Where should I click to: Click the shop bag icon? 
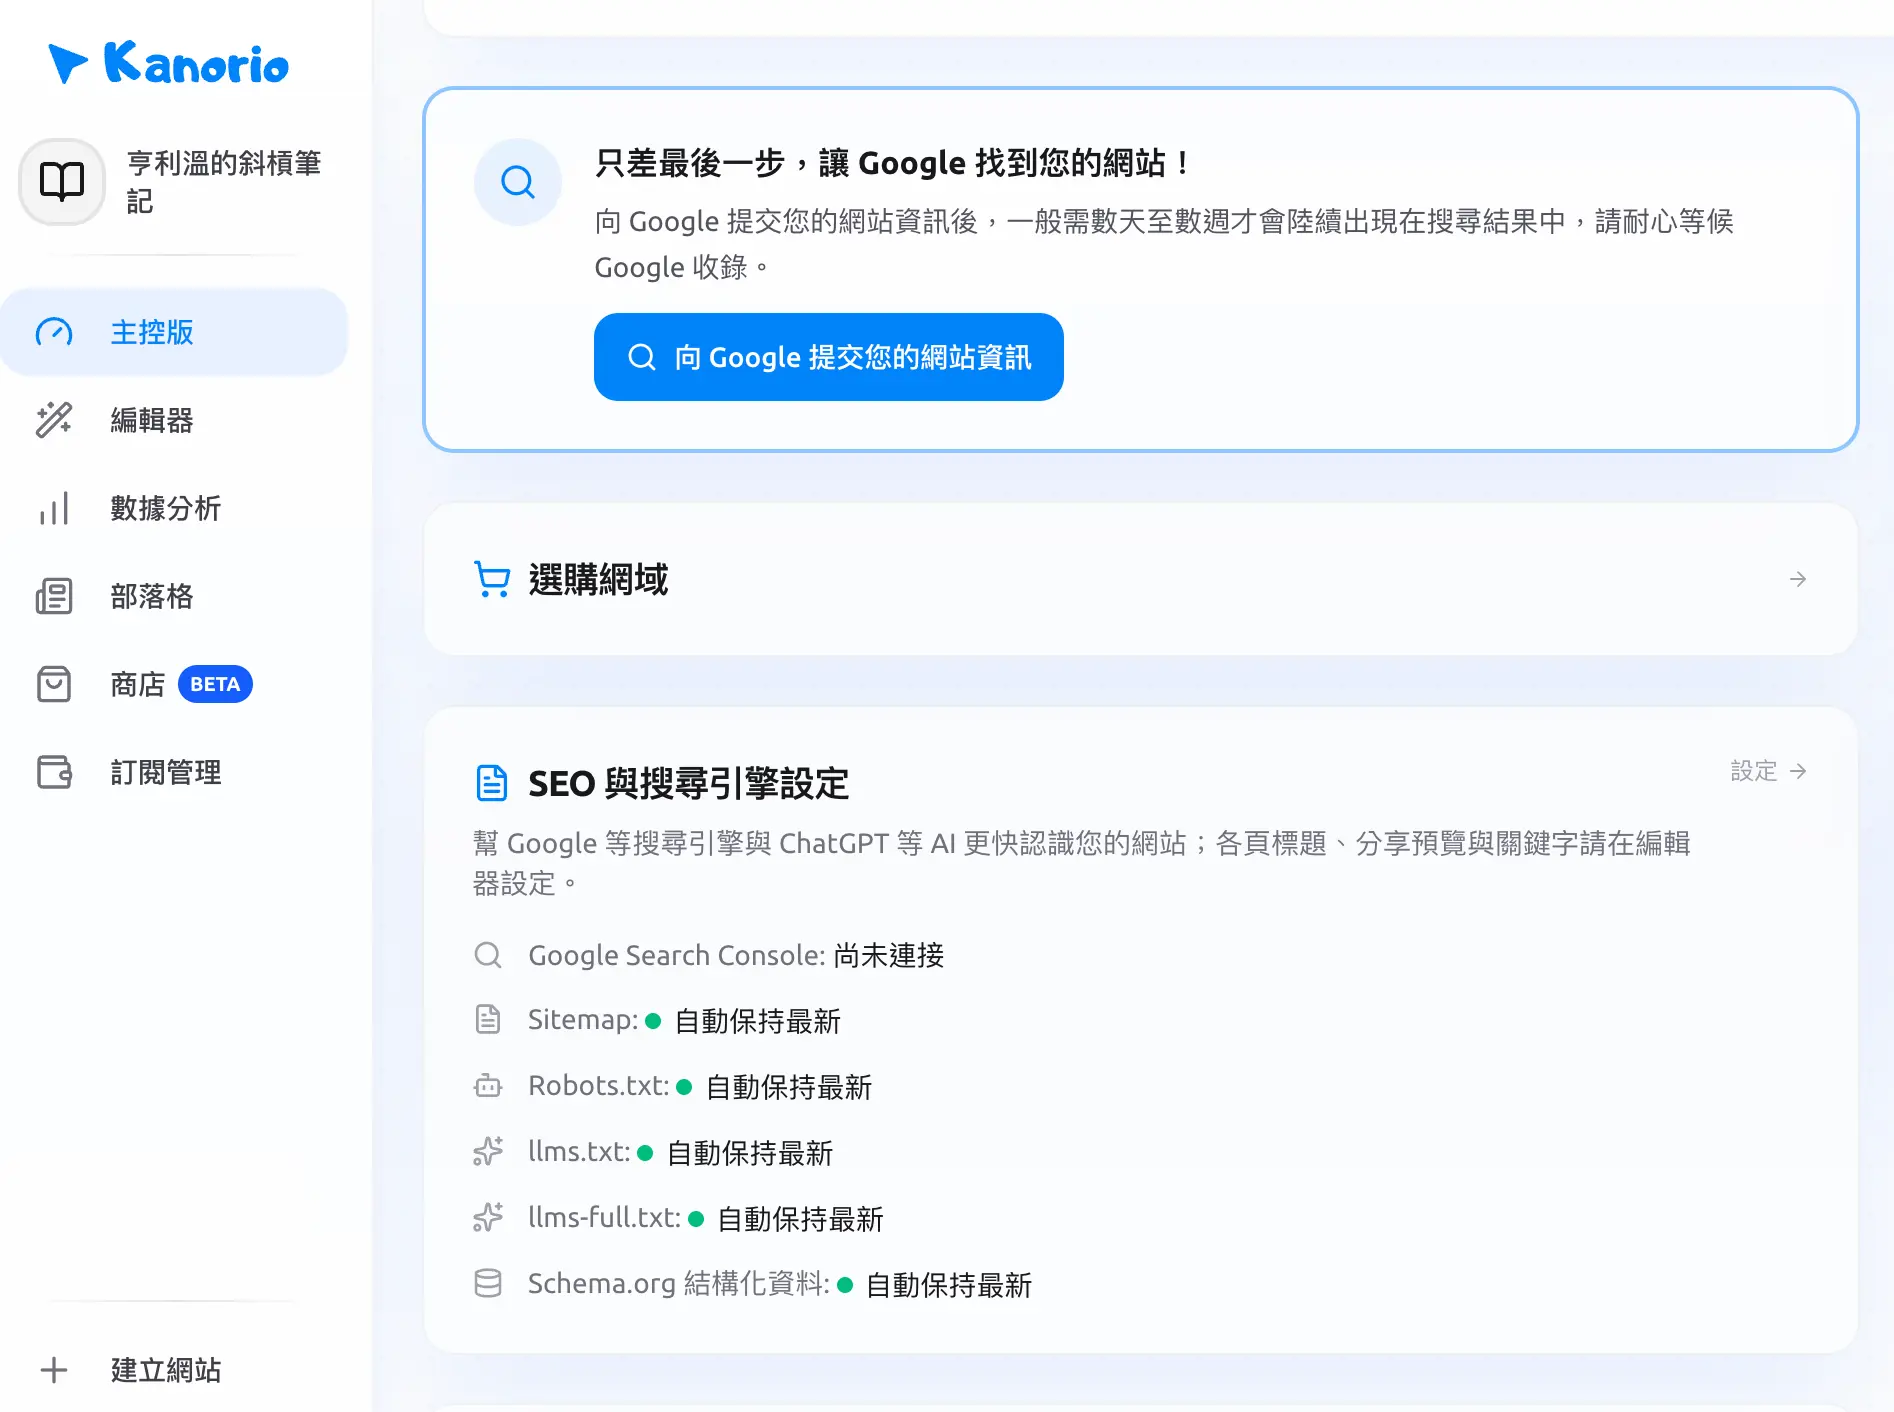tap(54, 684)
